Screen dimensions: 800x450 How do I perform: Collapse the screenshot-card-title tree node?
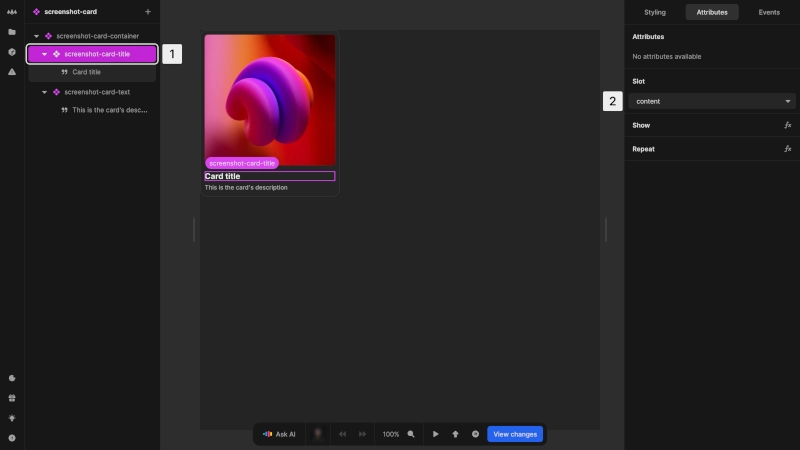point(44,54)
